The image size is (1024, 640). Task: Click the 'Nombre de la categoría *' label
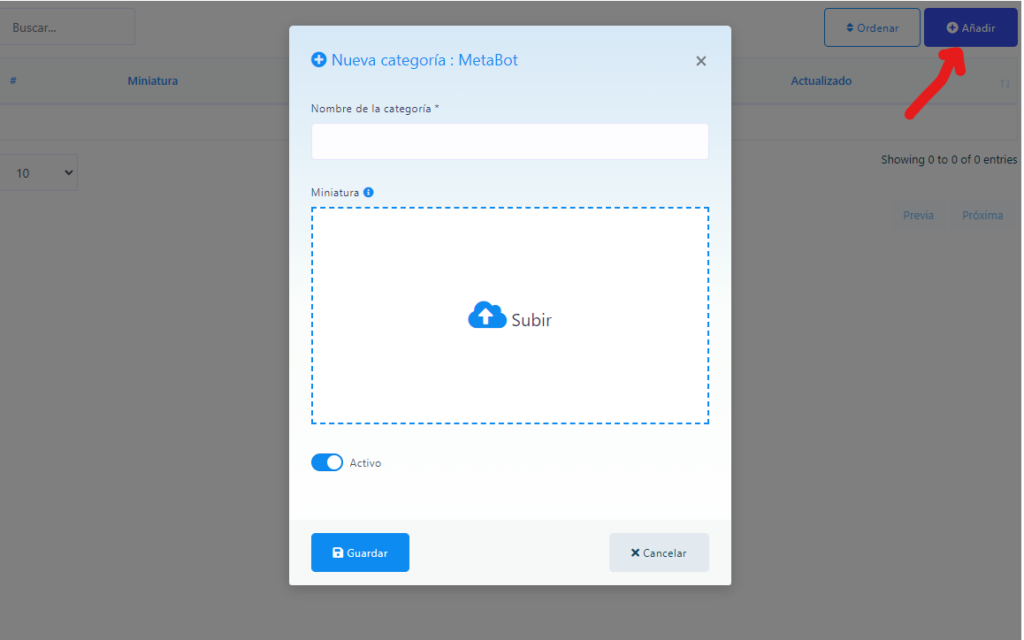coord(375,108)
